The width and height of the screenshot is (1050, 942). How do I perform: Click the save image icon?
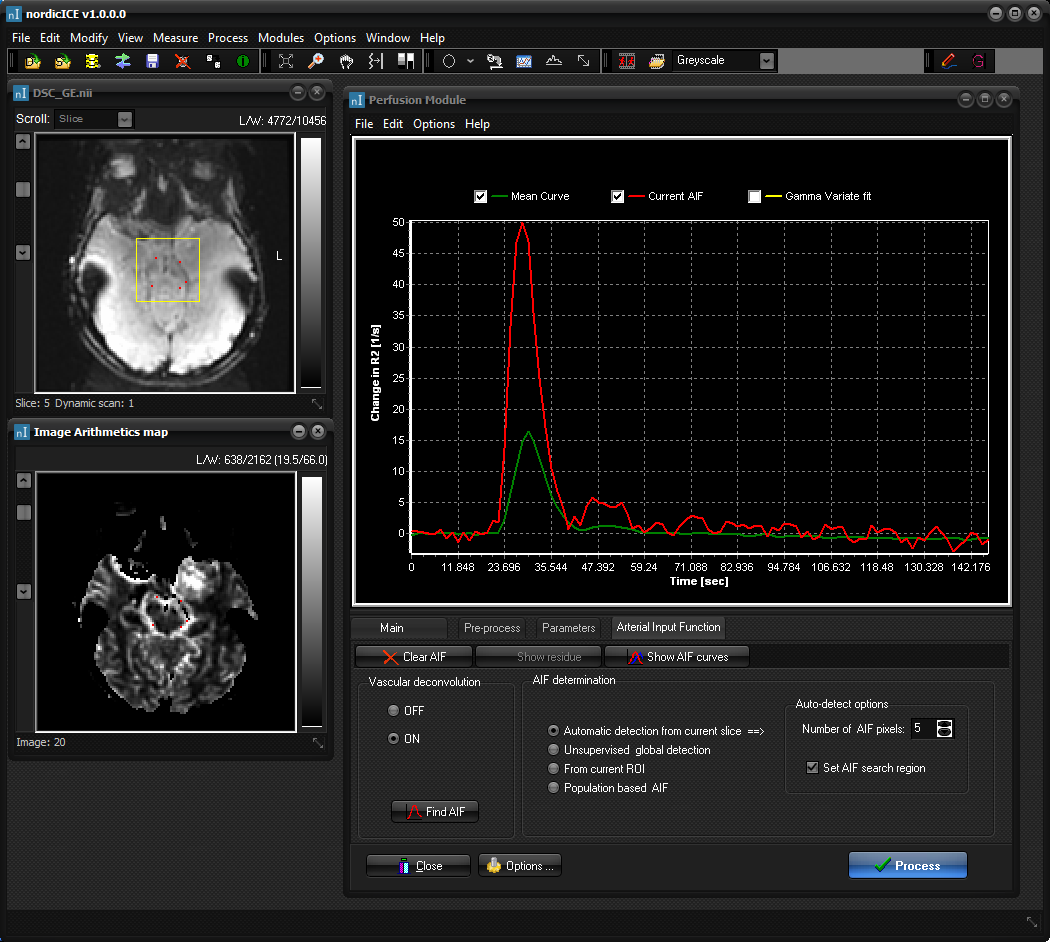pyautogui.click(x=152, y=61)
